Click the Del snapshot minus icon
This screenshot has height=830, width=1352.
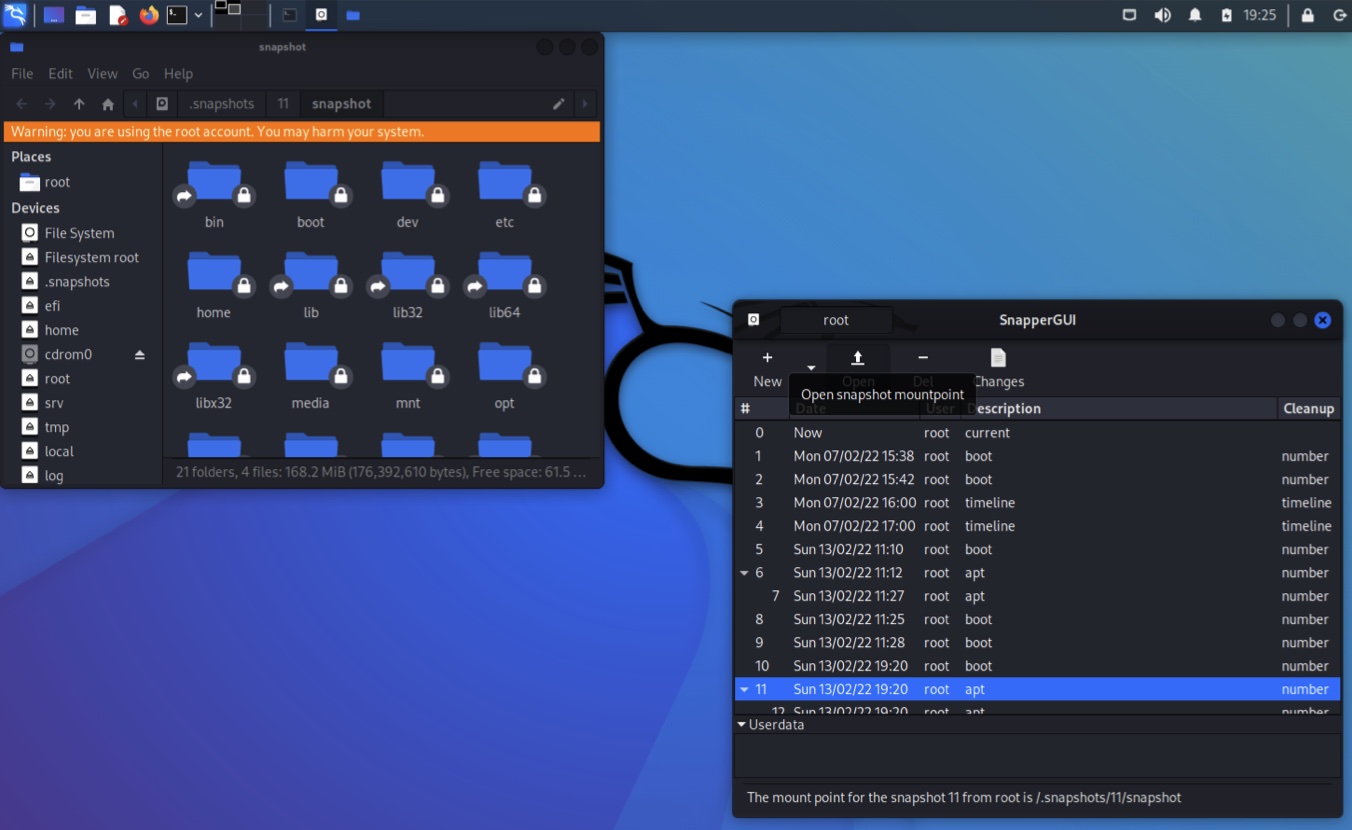[922, 358]
